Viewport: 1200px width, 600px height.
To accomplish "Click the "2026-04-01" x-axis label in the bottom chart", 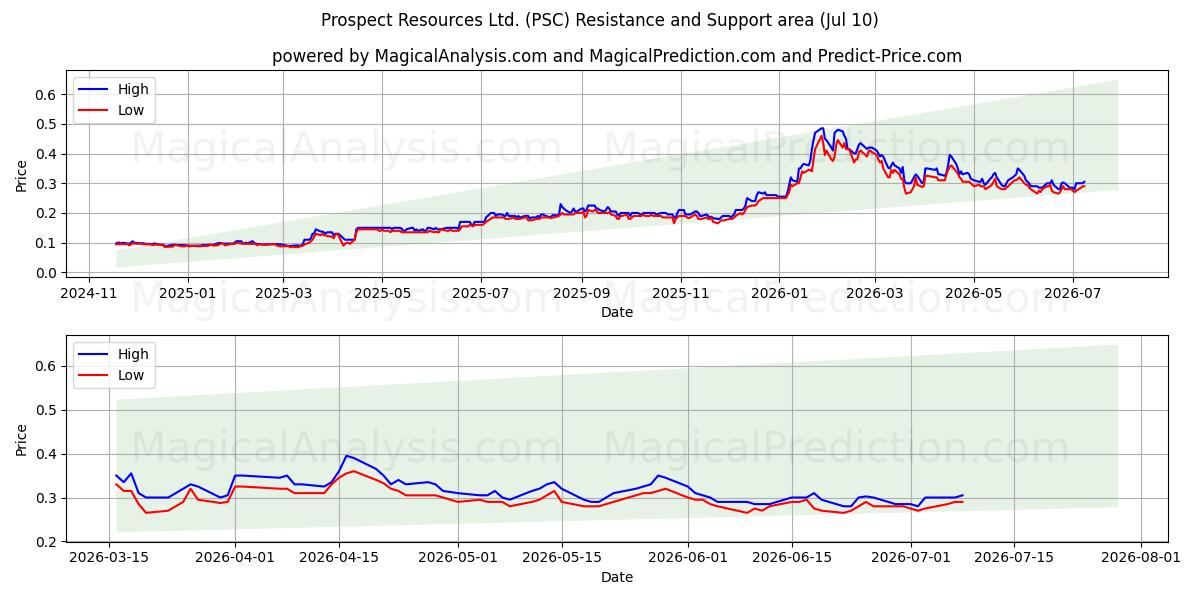I will click(235, 558).
